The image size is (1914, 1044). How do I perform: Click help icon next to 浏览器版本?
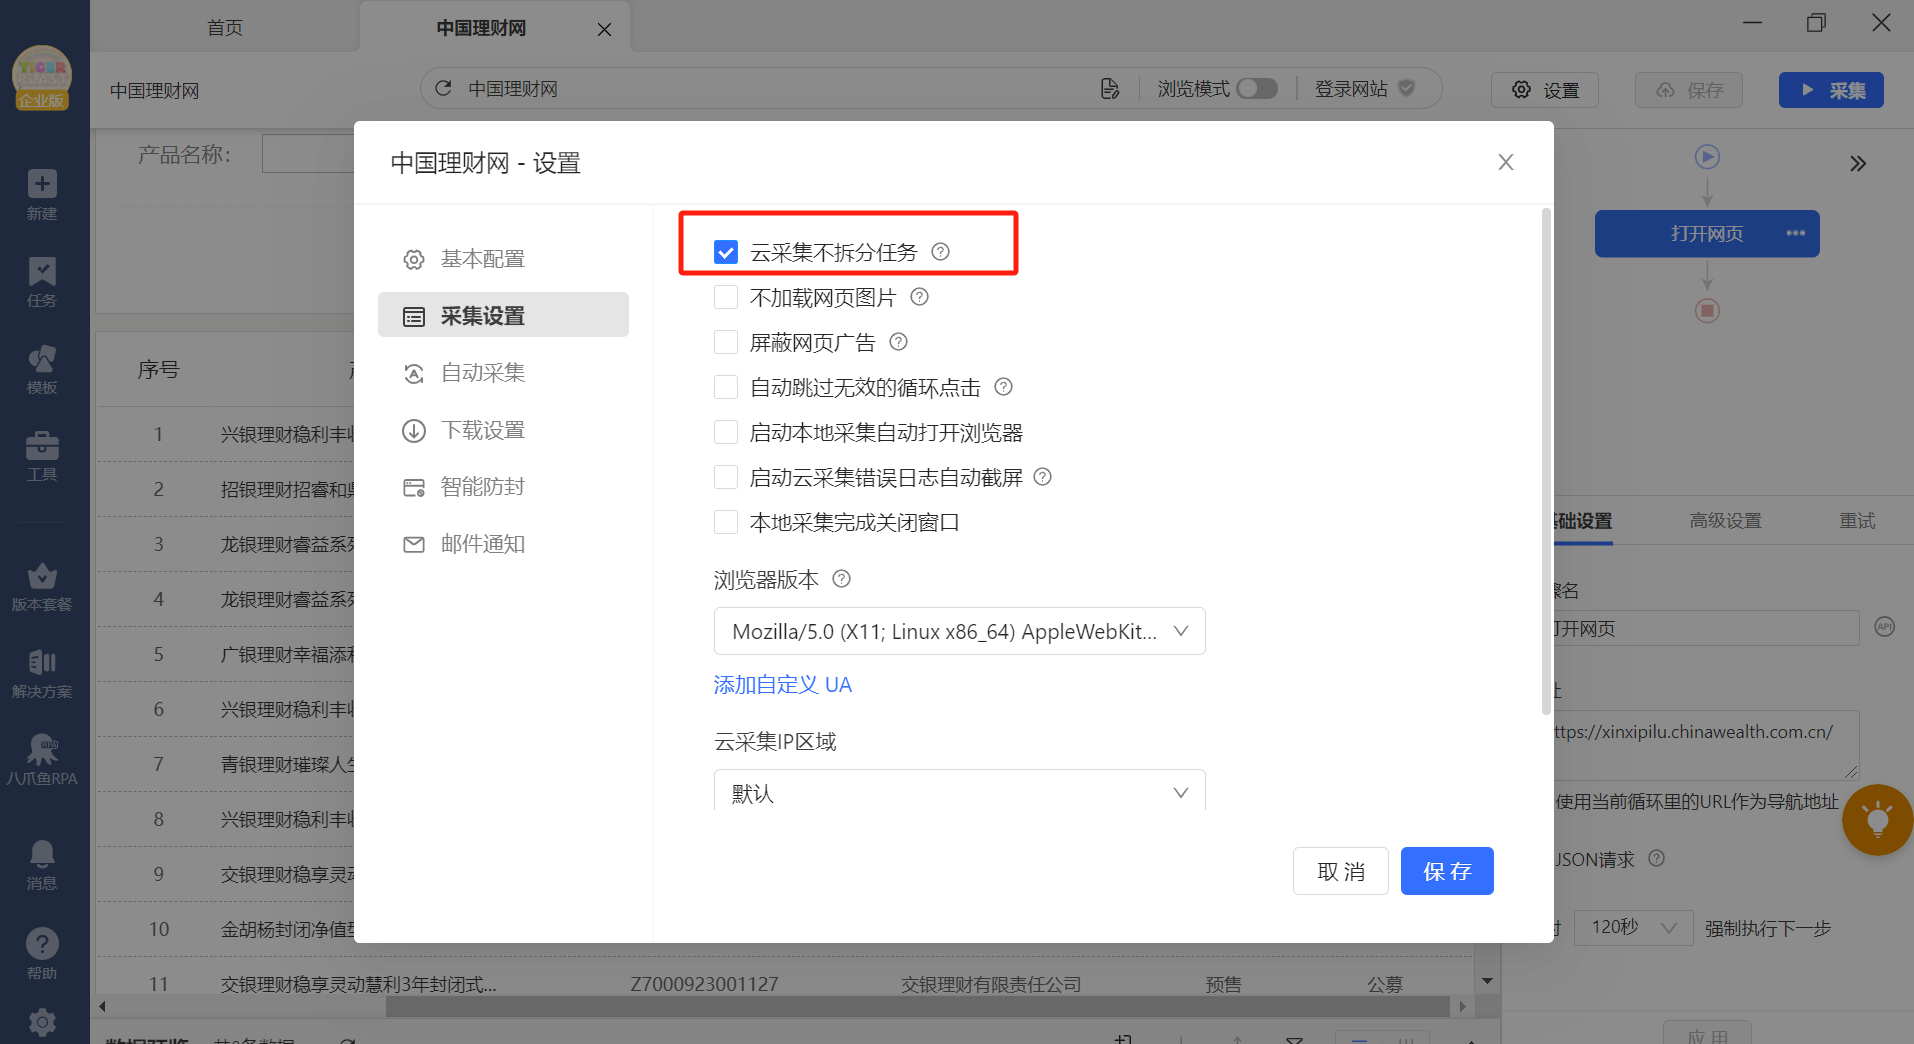(841, 579)
